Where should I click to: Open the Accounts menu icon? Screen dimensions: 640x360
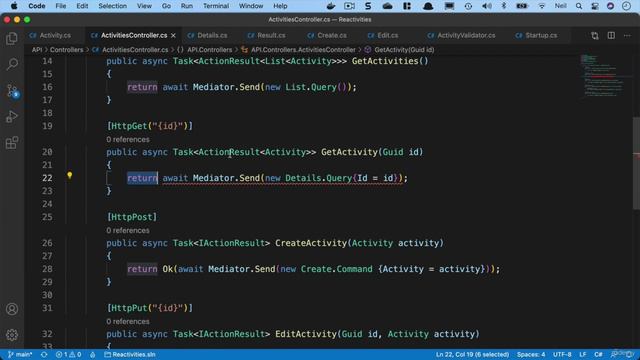click(x=12, y=309)
